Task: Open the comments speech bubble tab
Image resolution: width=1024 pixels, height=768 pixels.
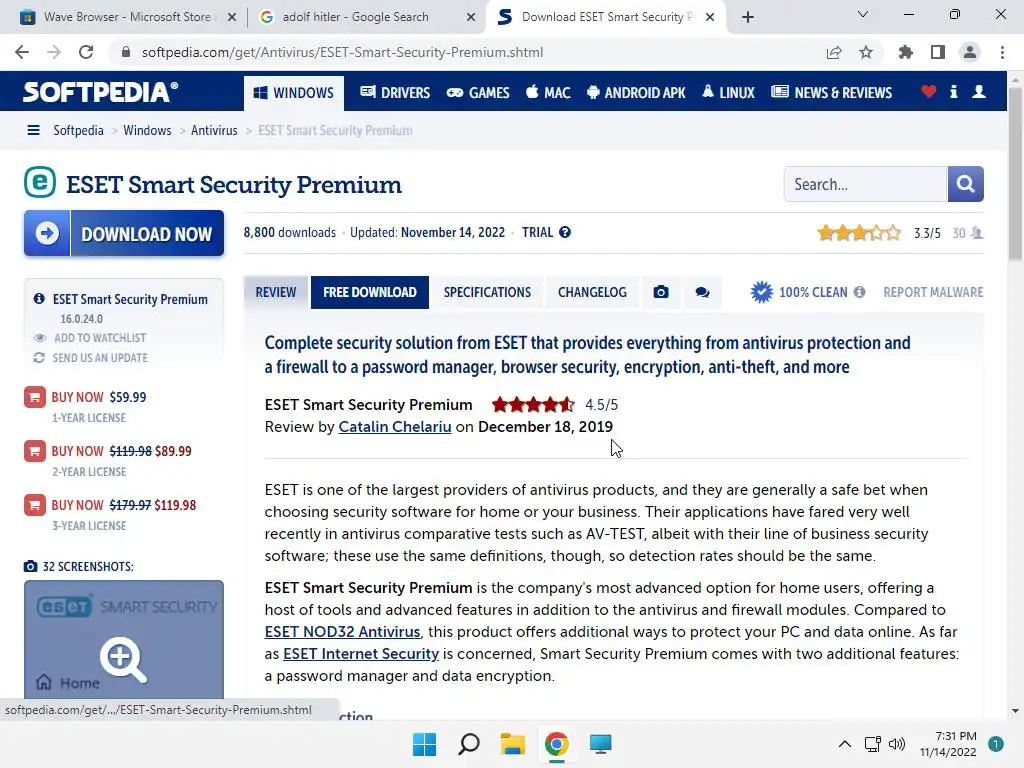Action: point(702,292)
